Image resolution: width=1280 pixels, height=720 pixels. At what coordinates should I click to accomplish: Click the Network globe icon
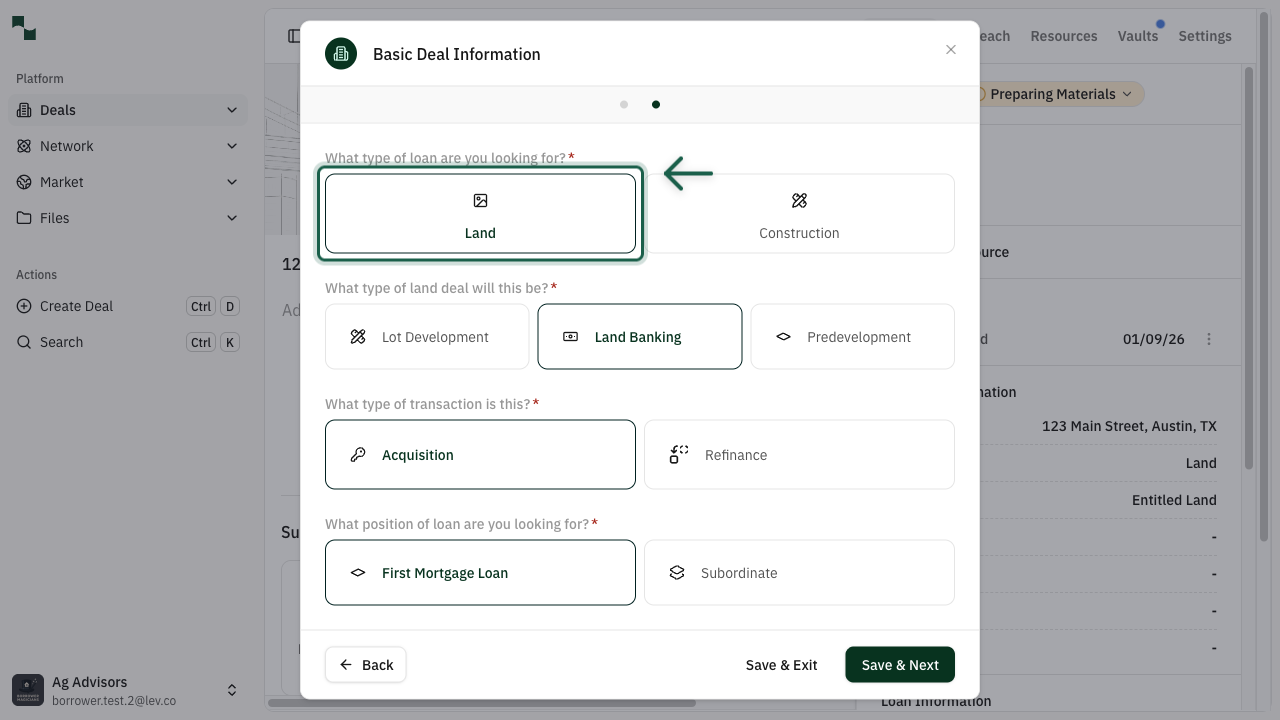tap(22, 146)
